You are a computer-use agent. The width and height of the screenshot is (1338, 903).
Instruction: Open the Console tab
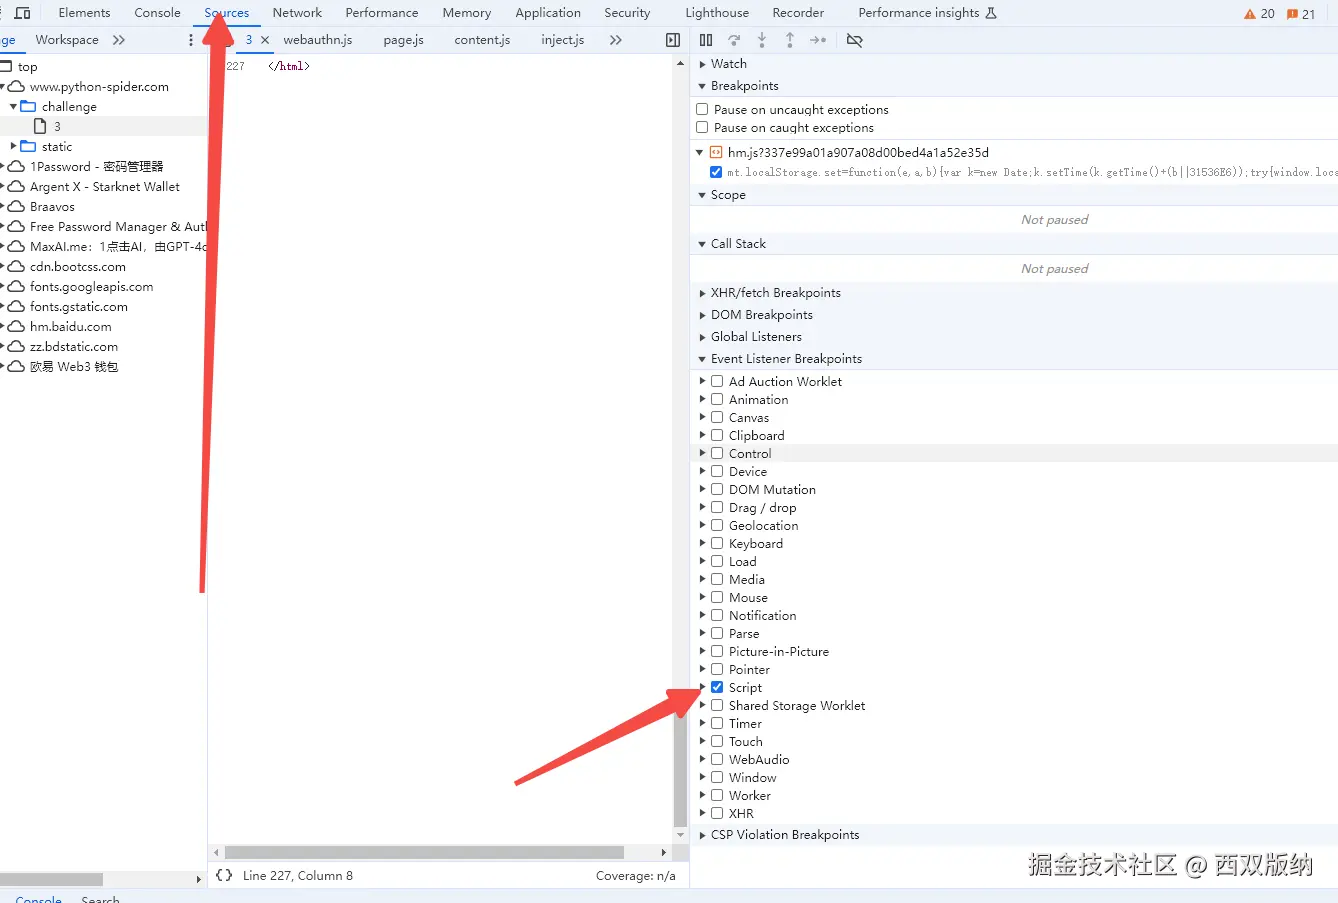pos(158,13)
